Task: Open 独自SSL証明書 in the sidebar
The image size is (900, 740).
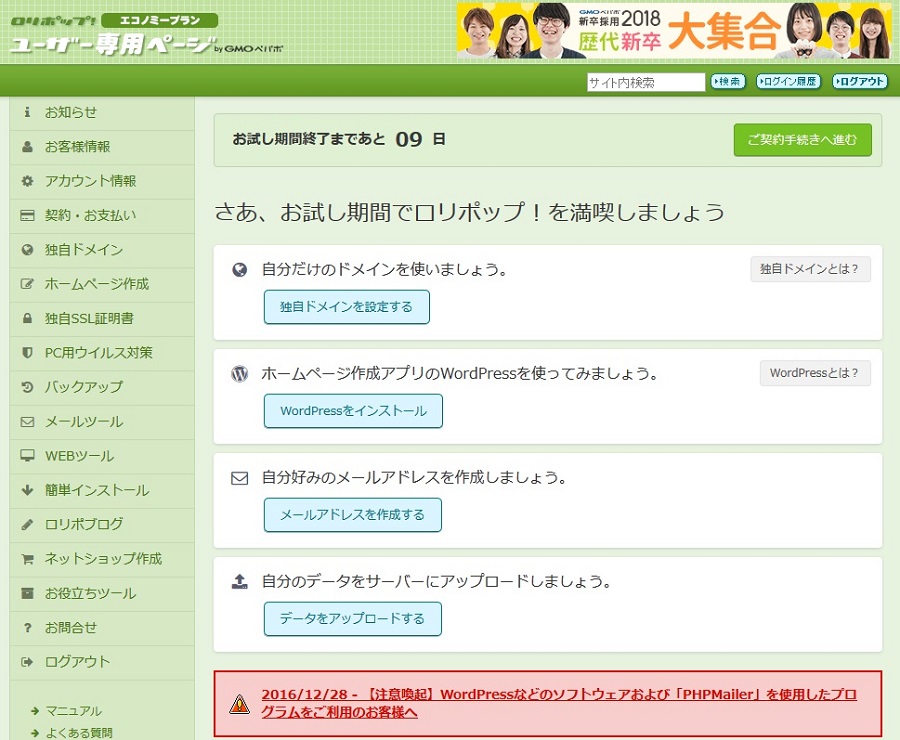Action: click(x=102, y=319)
